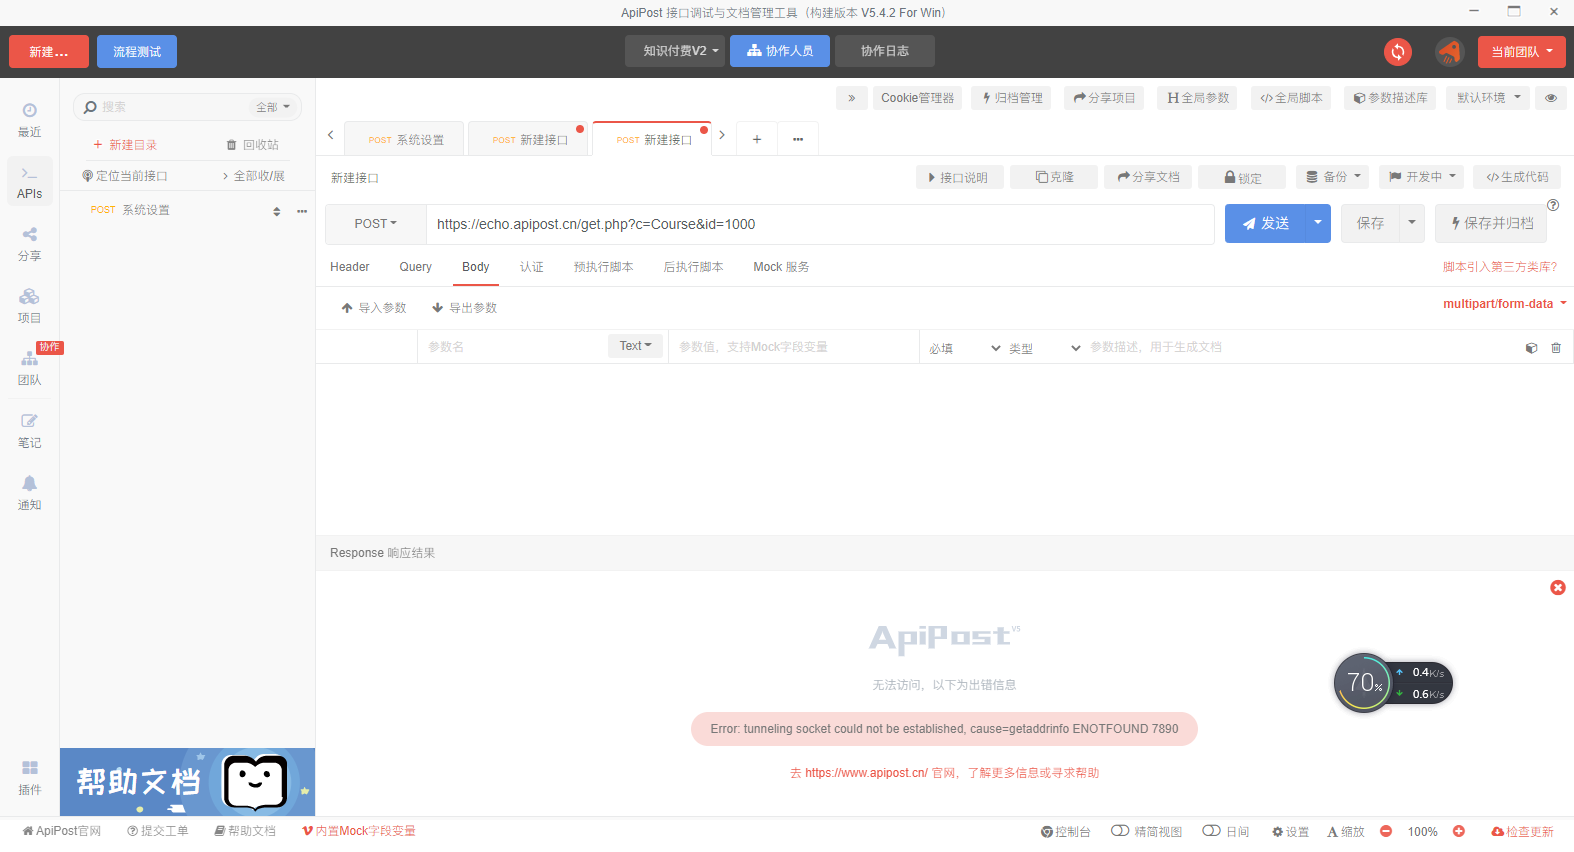Open the 知识付费V2 project dropdown
Viewport: 1574px width, 852px height.
pyautogui.click(x=675, y=51)
